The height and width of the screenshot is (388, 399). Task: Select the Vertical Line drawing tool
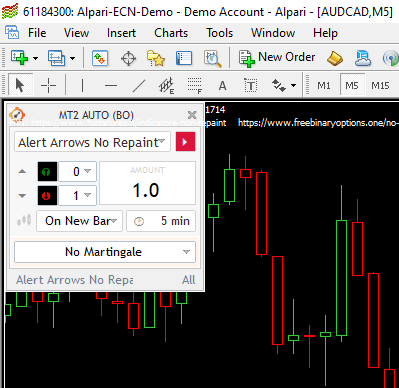click(82, 86)
